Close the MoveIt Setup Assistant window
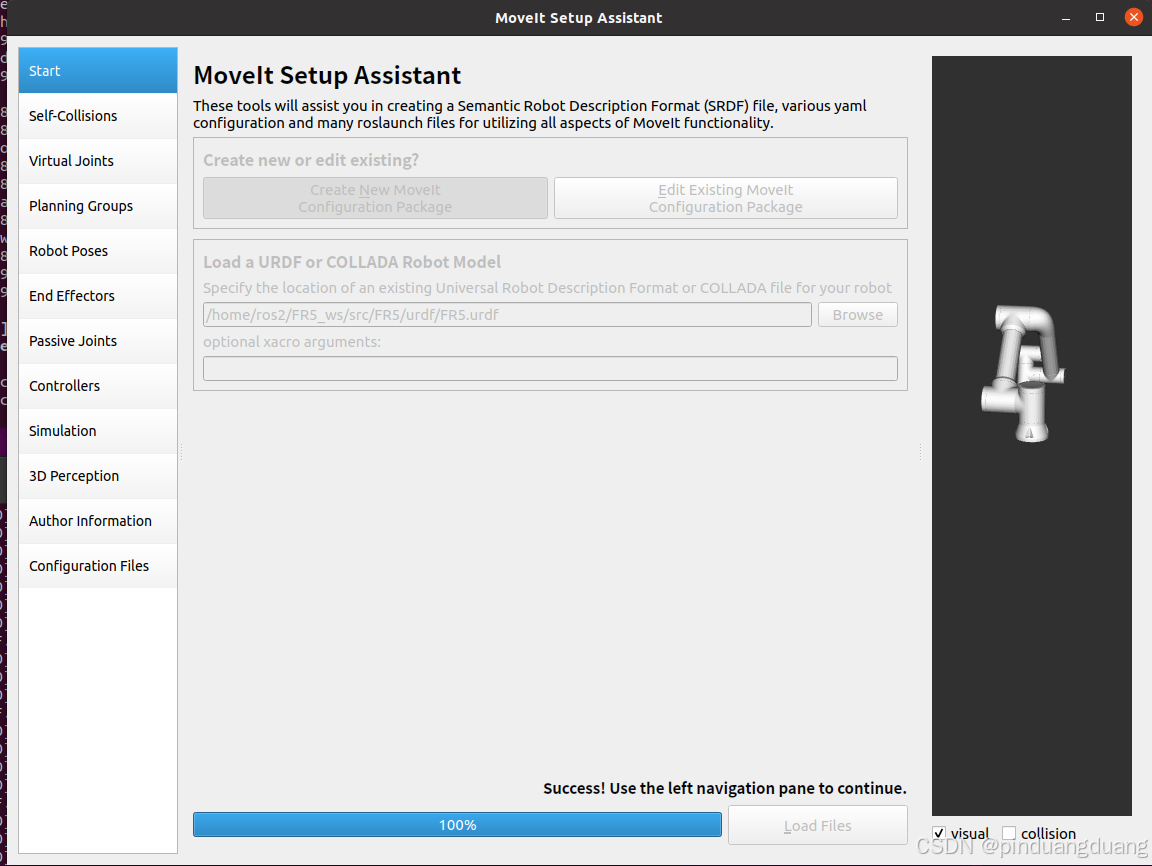This screenshot has height=866, width=1152. [1134, 18]
